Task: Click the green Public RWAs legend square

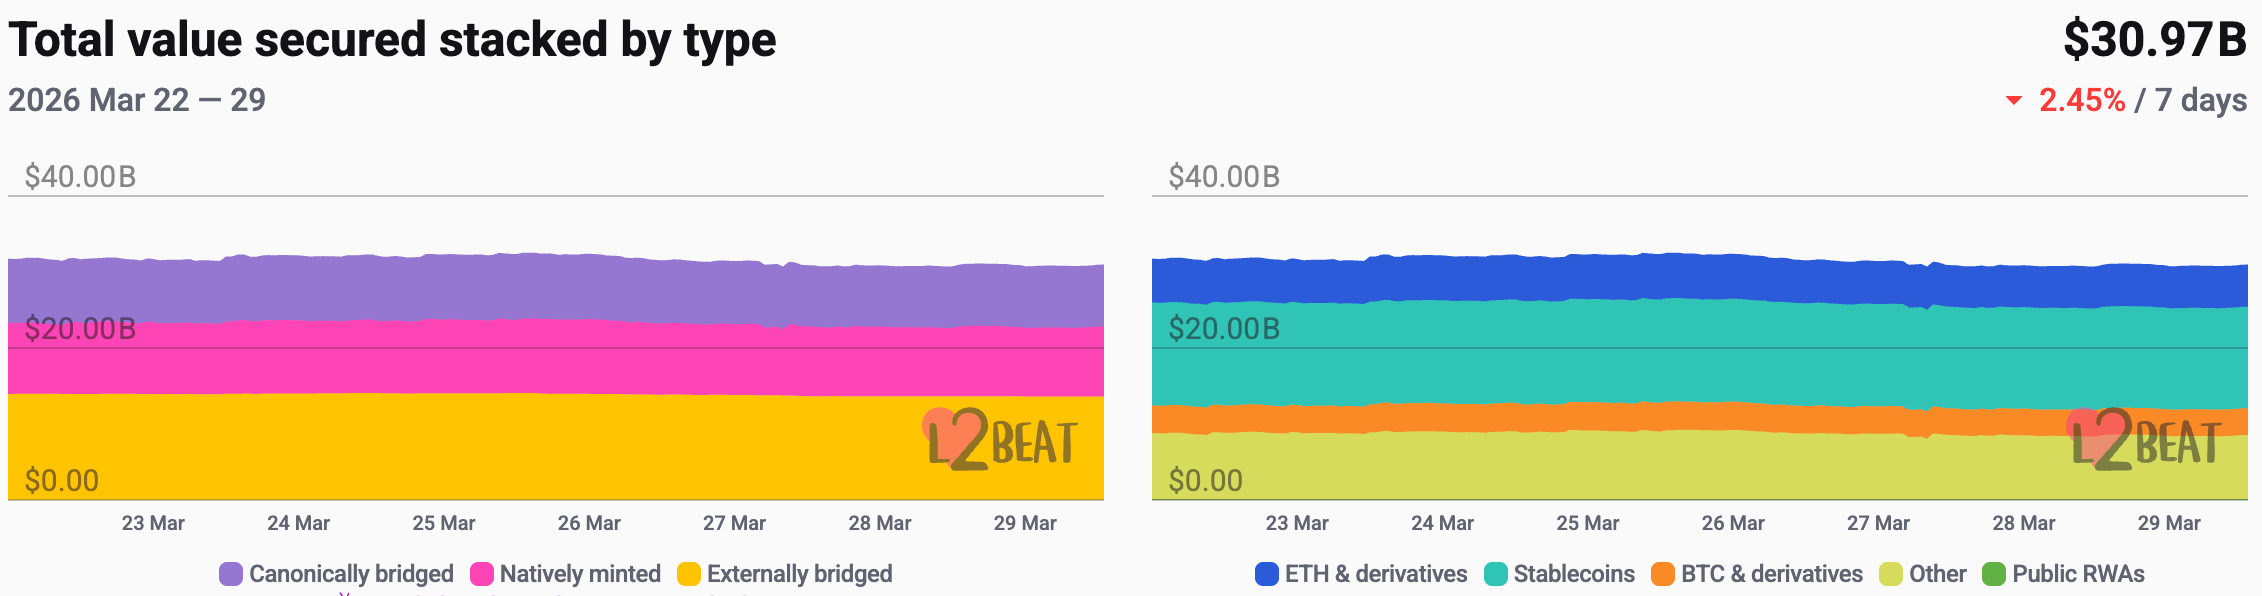Action: point(1994,574)
